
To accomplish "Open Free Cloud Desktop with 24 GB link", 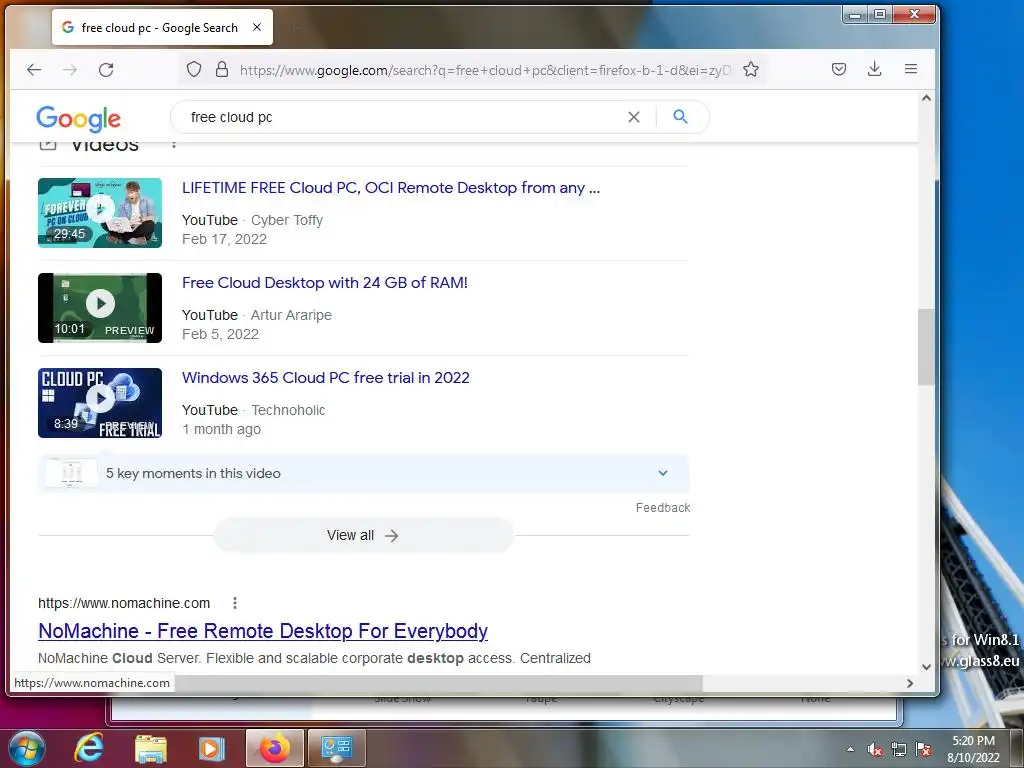I will click(x=325, y=283).
